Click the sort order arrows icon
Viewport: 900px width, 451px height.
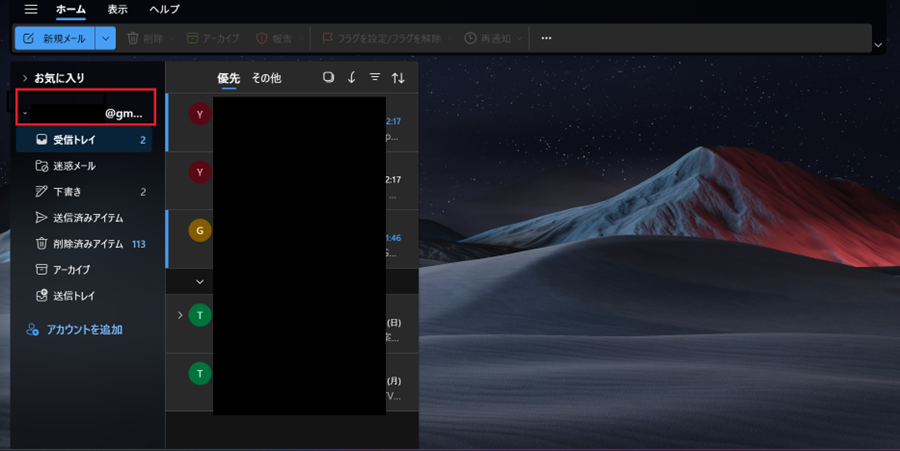[398, 78]
